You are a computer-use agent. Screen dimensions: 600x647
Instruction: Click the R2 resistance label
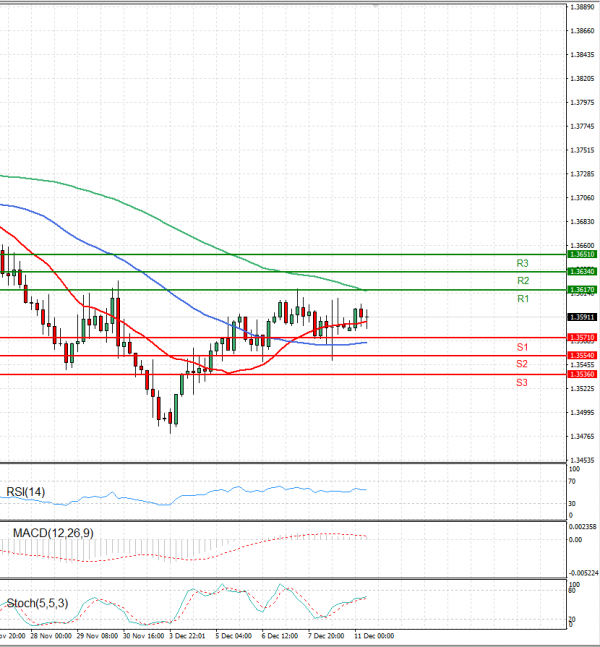[x=522, y=281]
